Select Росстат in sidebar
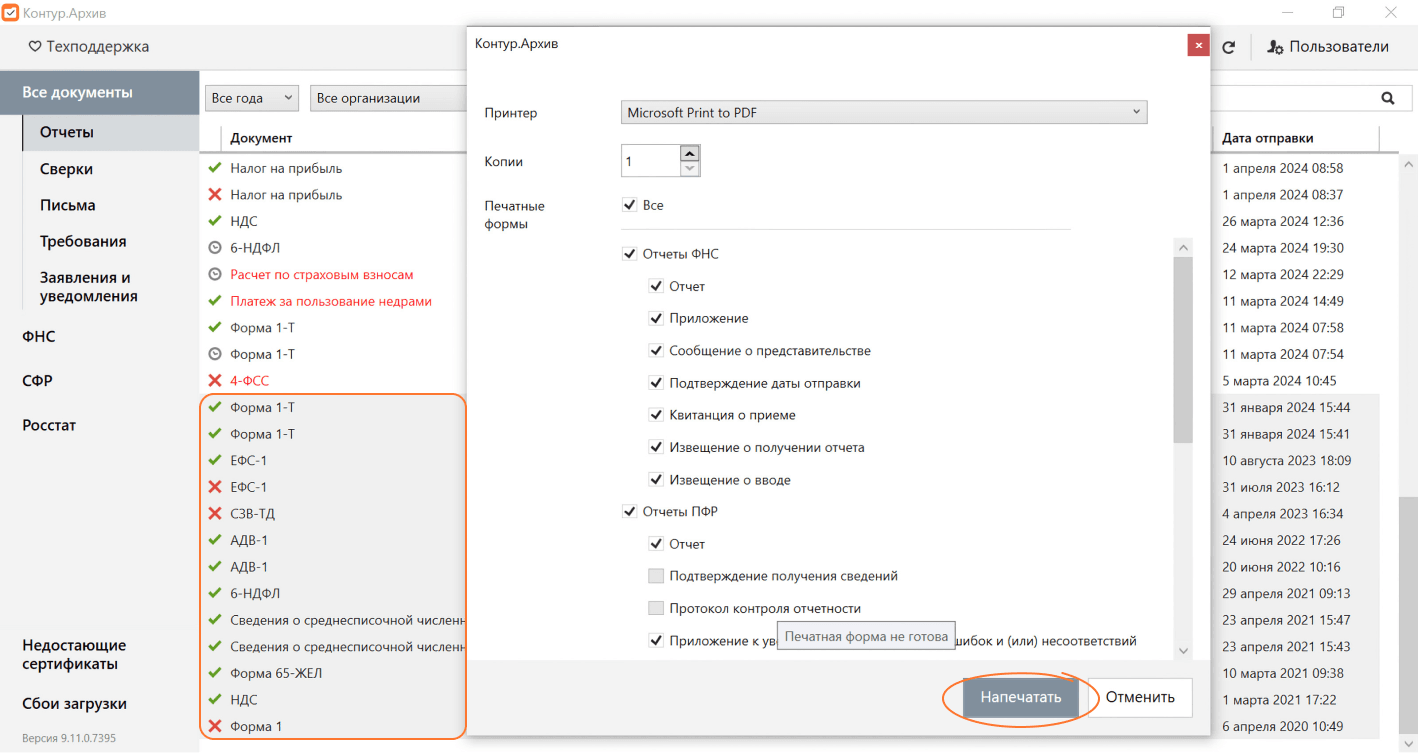Screen dimensions: 1418x753 pos(50,425)
